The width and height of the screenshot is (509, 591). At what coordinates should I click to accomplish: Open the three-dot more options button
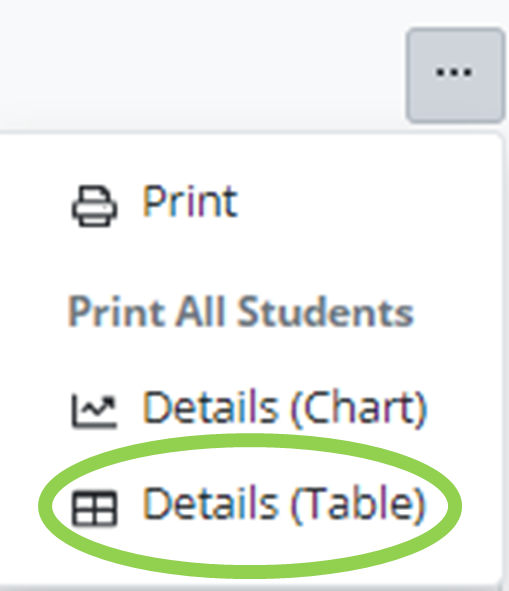(455, 75)
